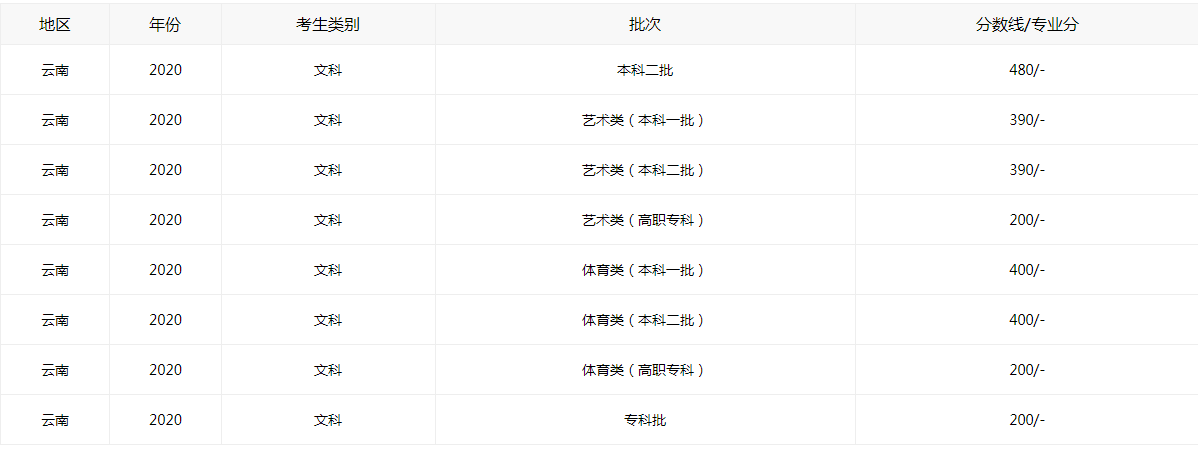This screenshot has height=449, width=1198.
Task: Select the 艺术类(本科一批) cell
Action: 645,120
